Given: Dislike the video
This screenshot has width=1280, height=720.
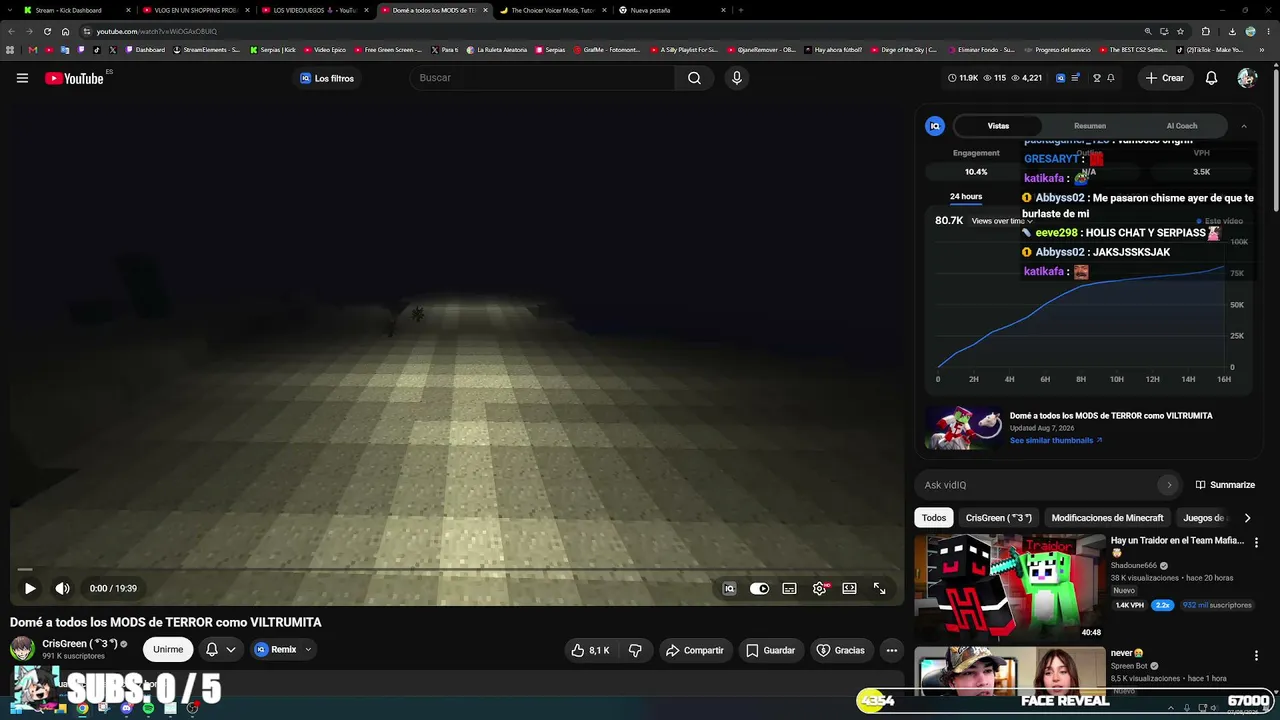Looking at the screenshot, I should pos(635,650).
